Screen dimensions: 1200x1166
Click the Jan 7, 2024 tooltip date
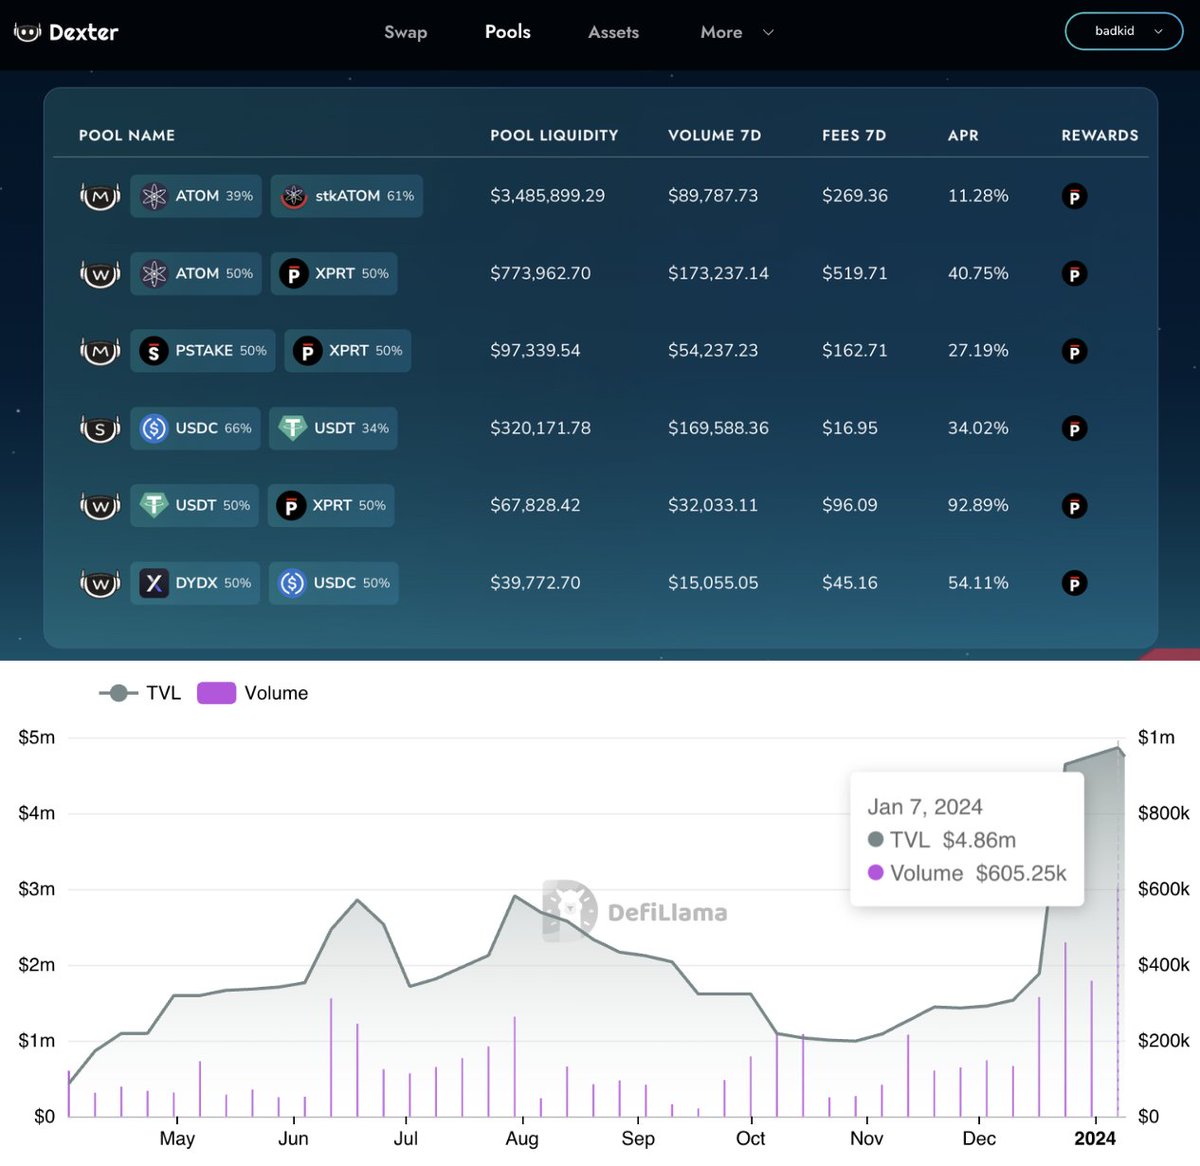click(925, 807)
